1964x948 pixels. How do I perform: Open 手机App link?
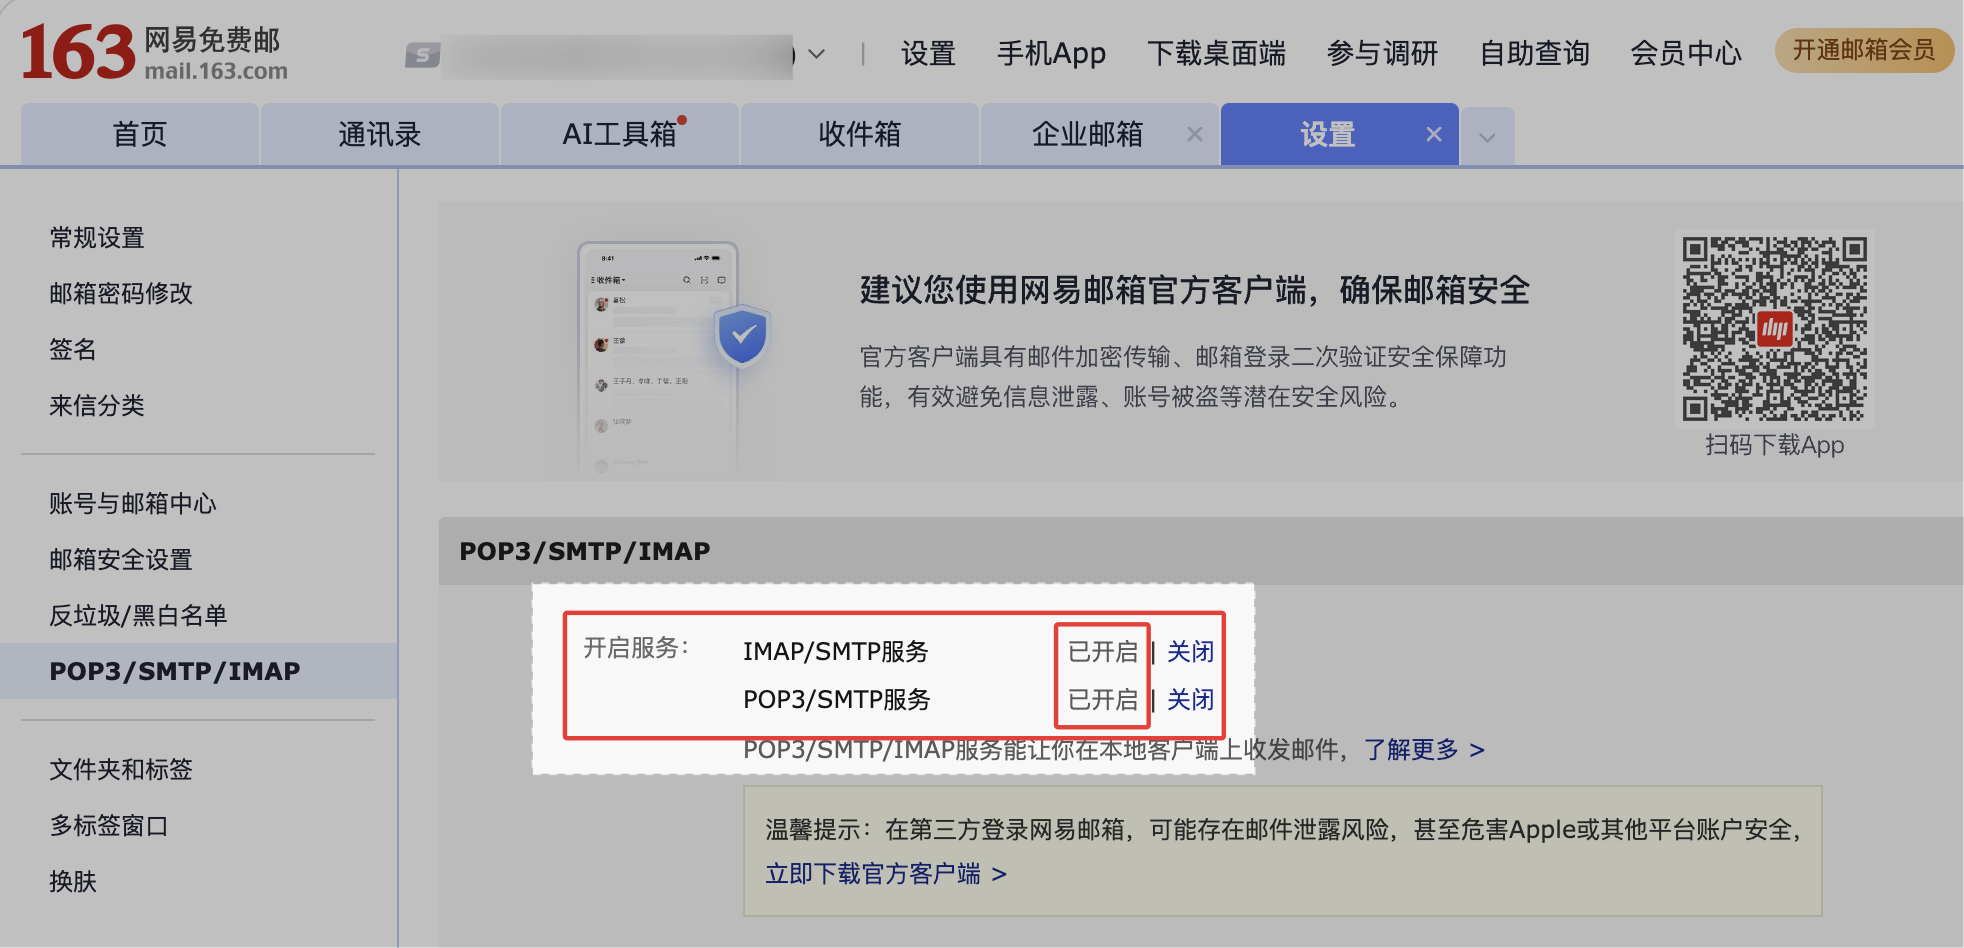pyautogui.click(x=1051, y=54)
